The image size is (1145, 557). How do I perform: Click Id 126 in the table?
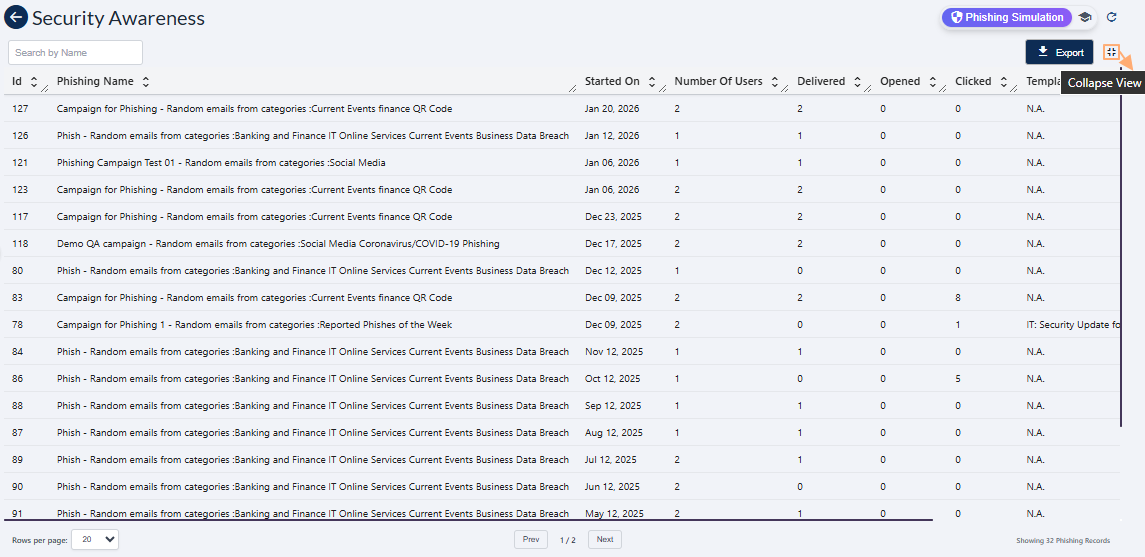coord(20,136)
